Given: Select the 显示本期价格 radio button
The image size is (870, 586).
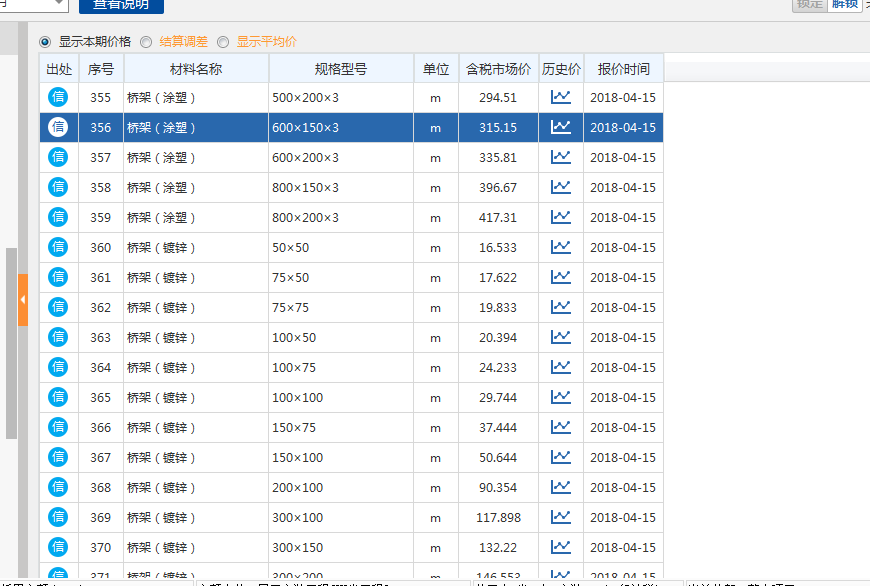Looking at the screenshot, I should pos(45,42).
